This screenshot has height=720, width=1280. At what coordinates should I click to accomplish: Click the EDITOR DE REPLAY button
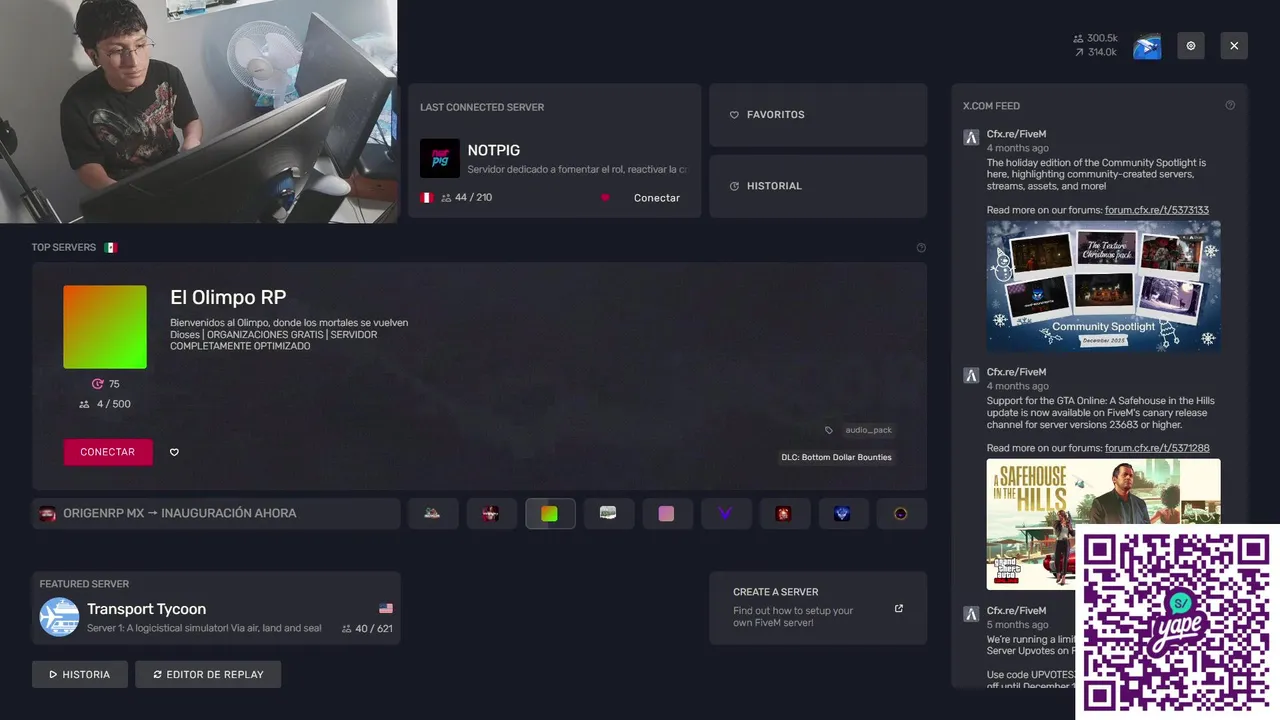208,674
